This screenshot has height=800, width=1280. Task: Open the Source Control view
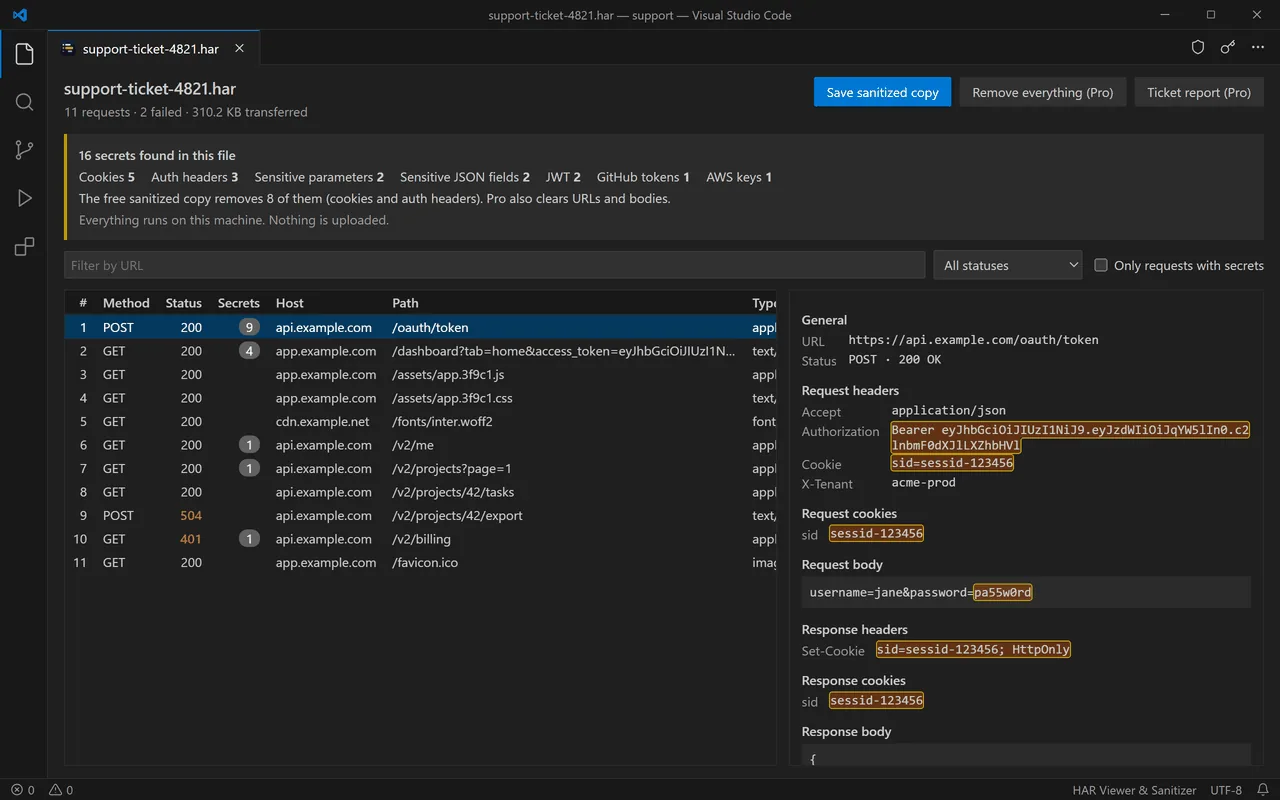[x=24, y=150]
